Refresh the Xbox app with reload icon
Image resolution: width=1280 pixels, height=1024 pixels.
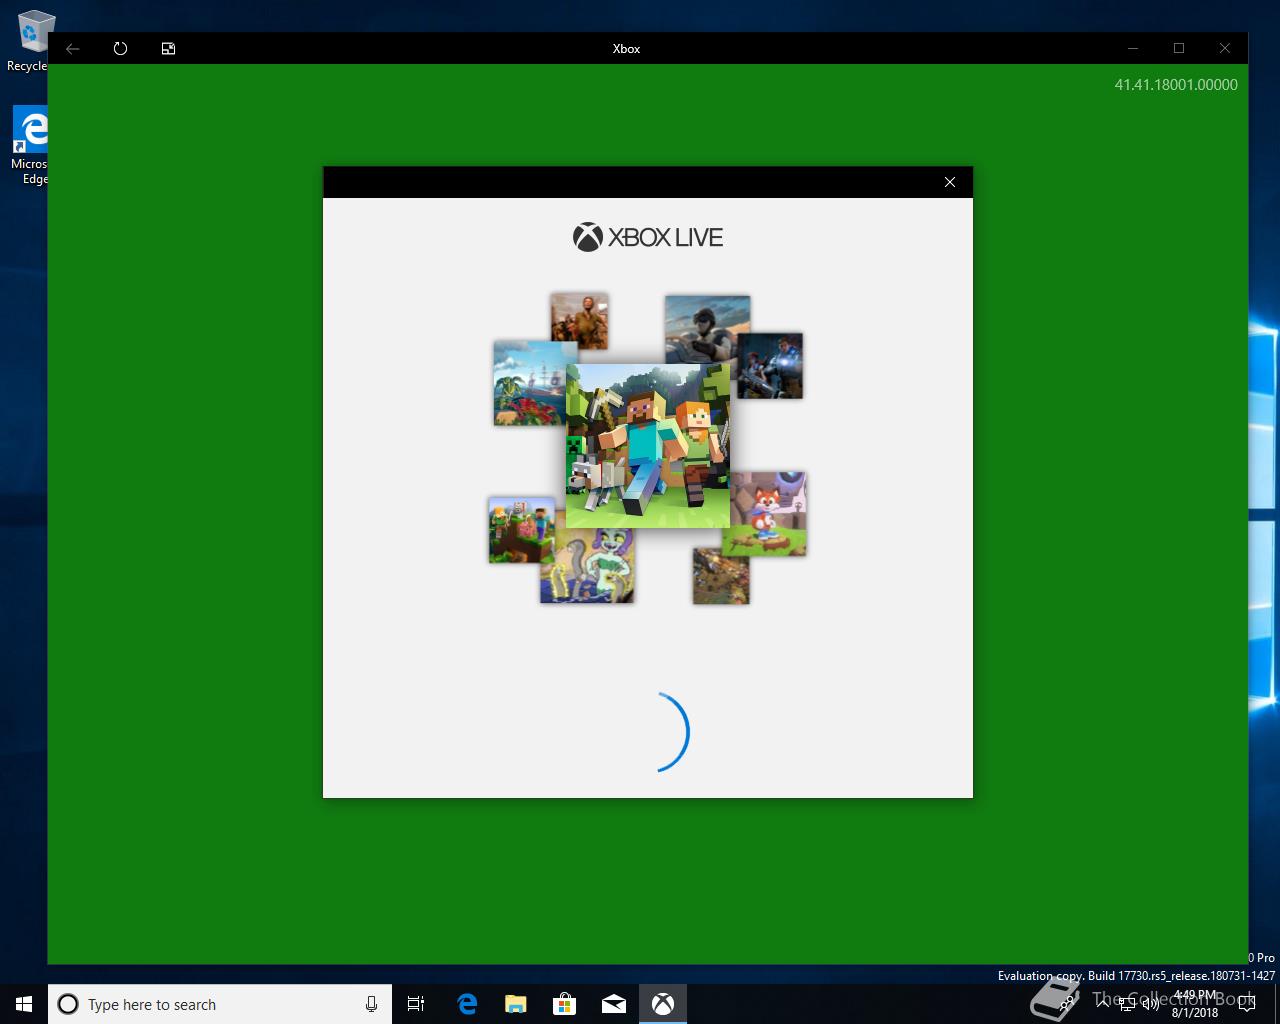tap(120, 48)
